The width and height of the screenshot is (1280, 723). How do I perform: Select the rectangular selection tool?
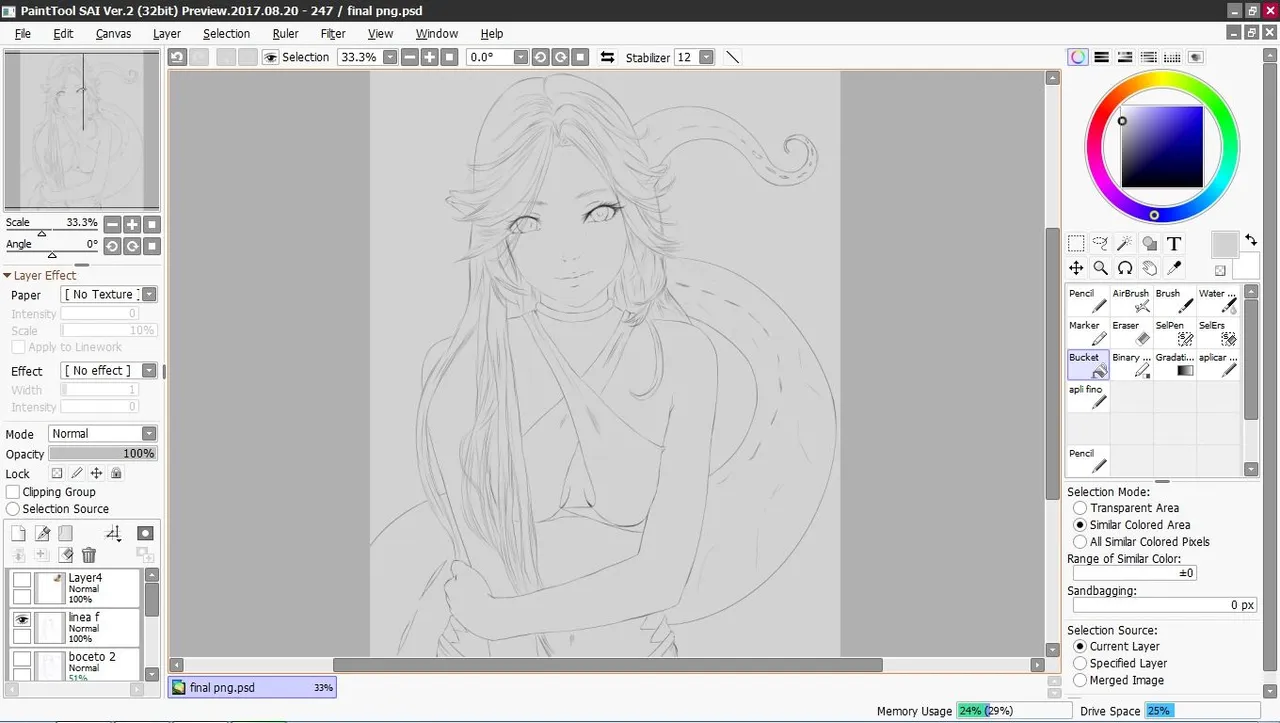click(1076, 243)
